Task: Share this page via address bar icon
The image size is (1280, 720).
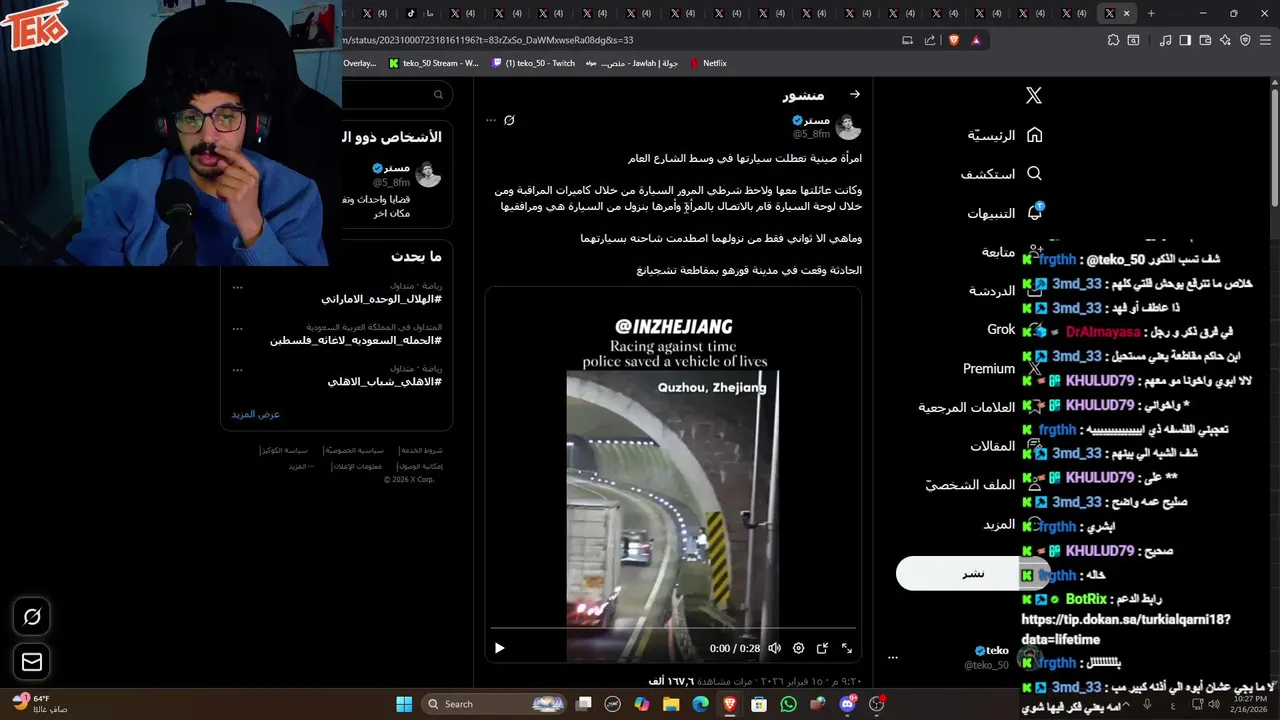Action: (x=930, y=40)
